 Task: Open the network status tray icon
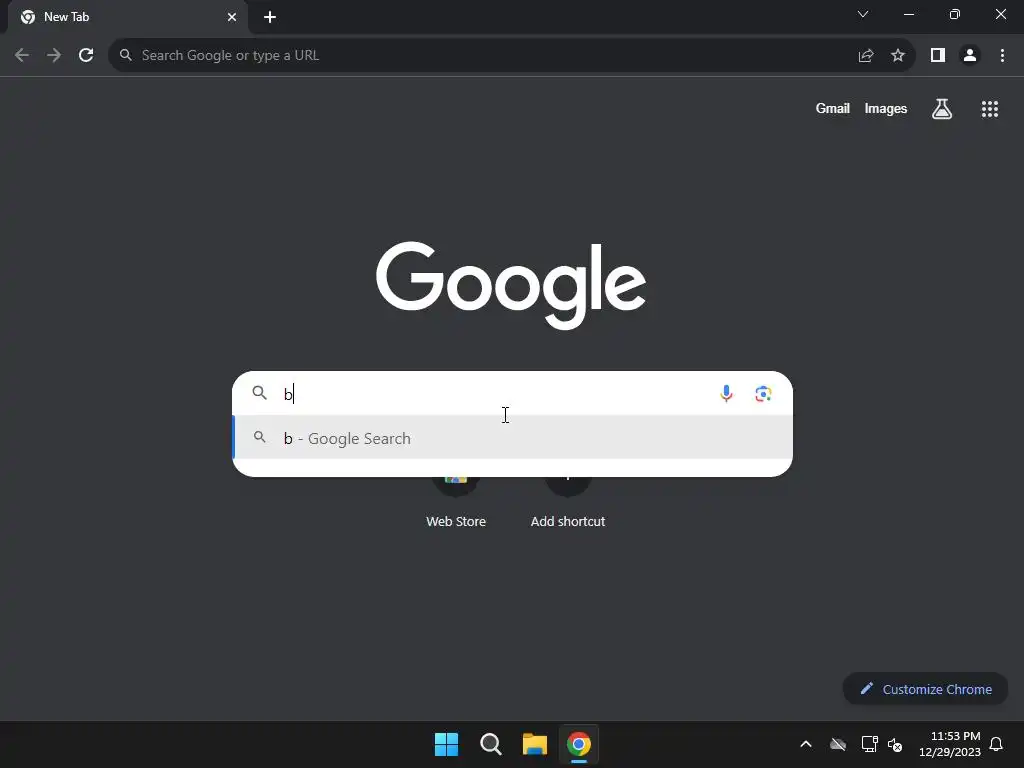pyautogui.click(x=869, y=744)
